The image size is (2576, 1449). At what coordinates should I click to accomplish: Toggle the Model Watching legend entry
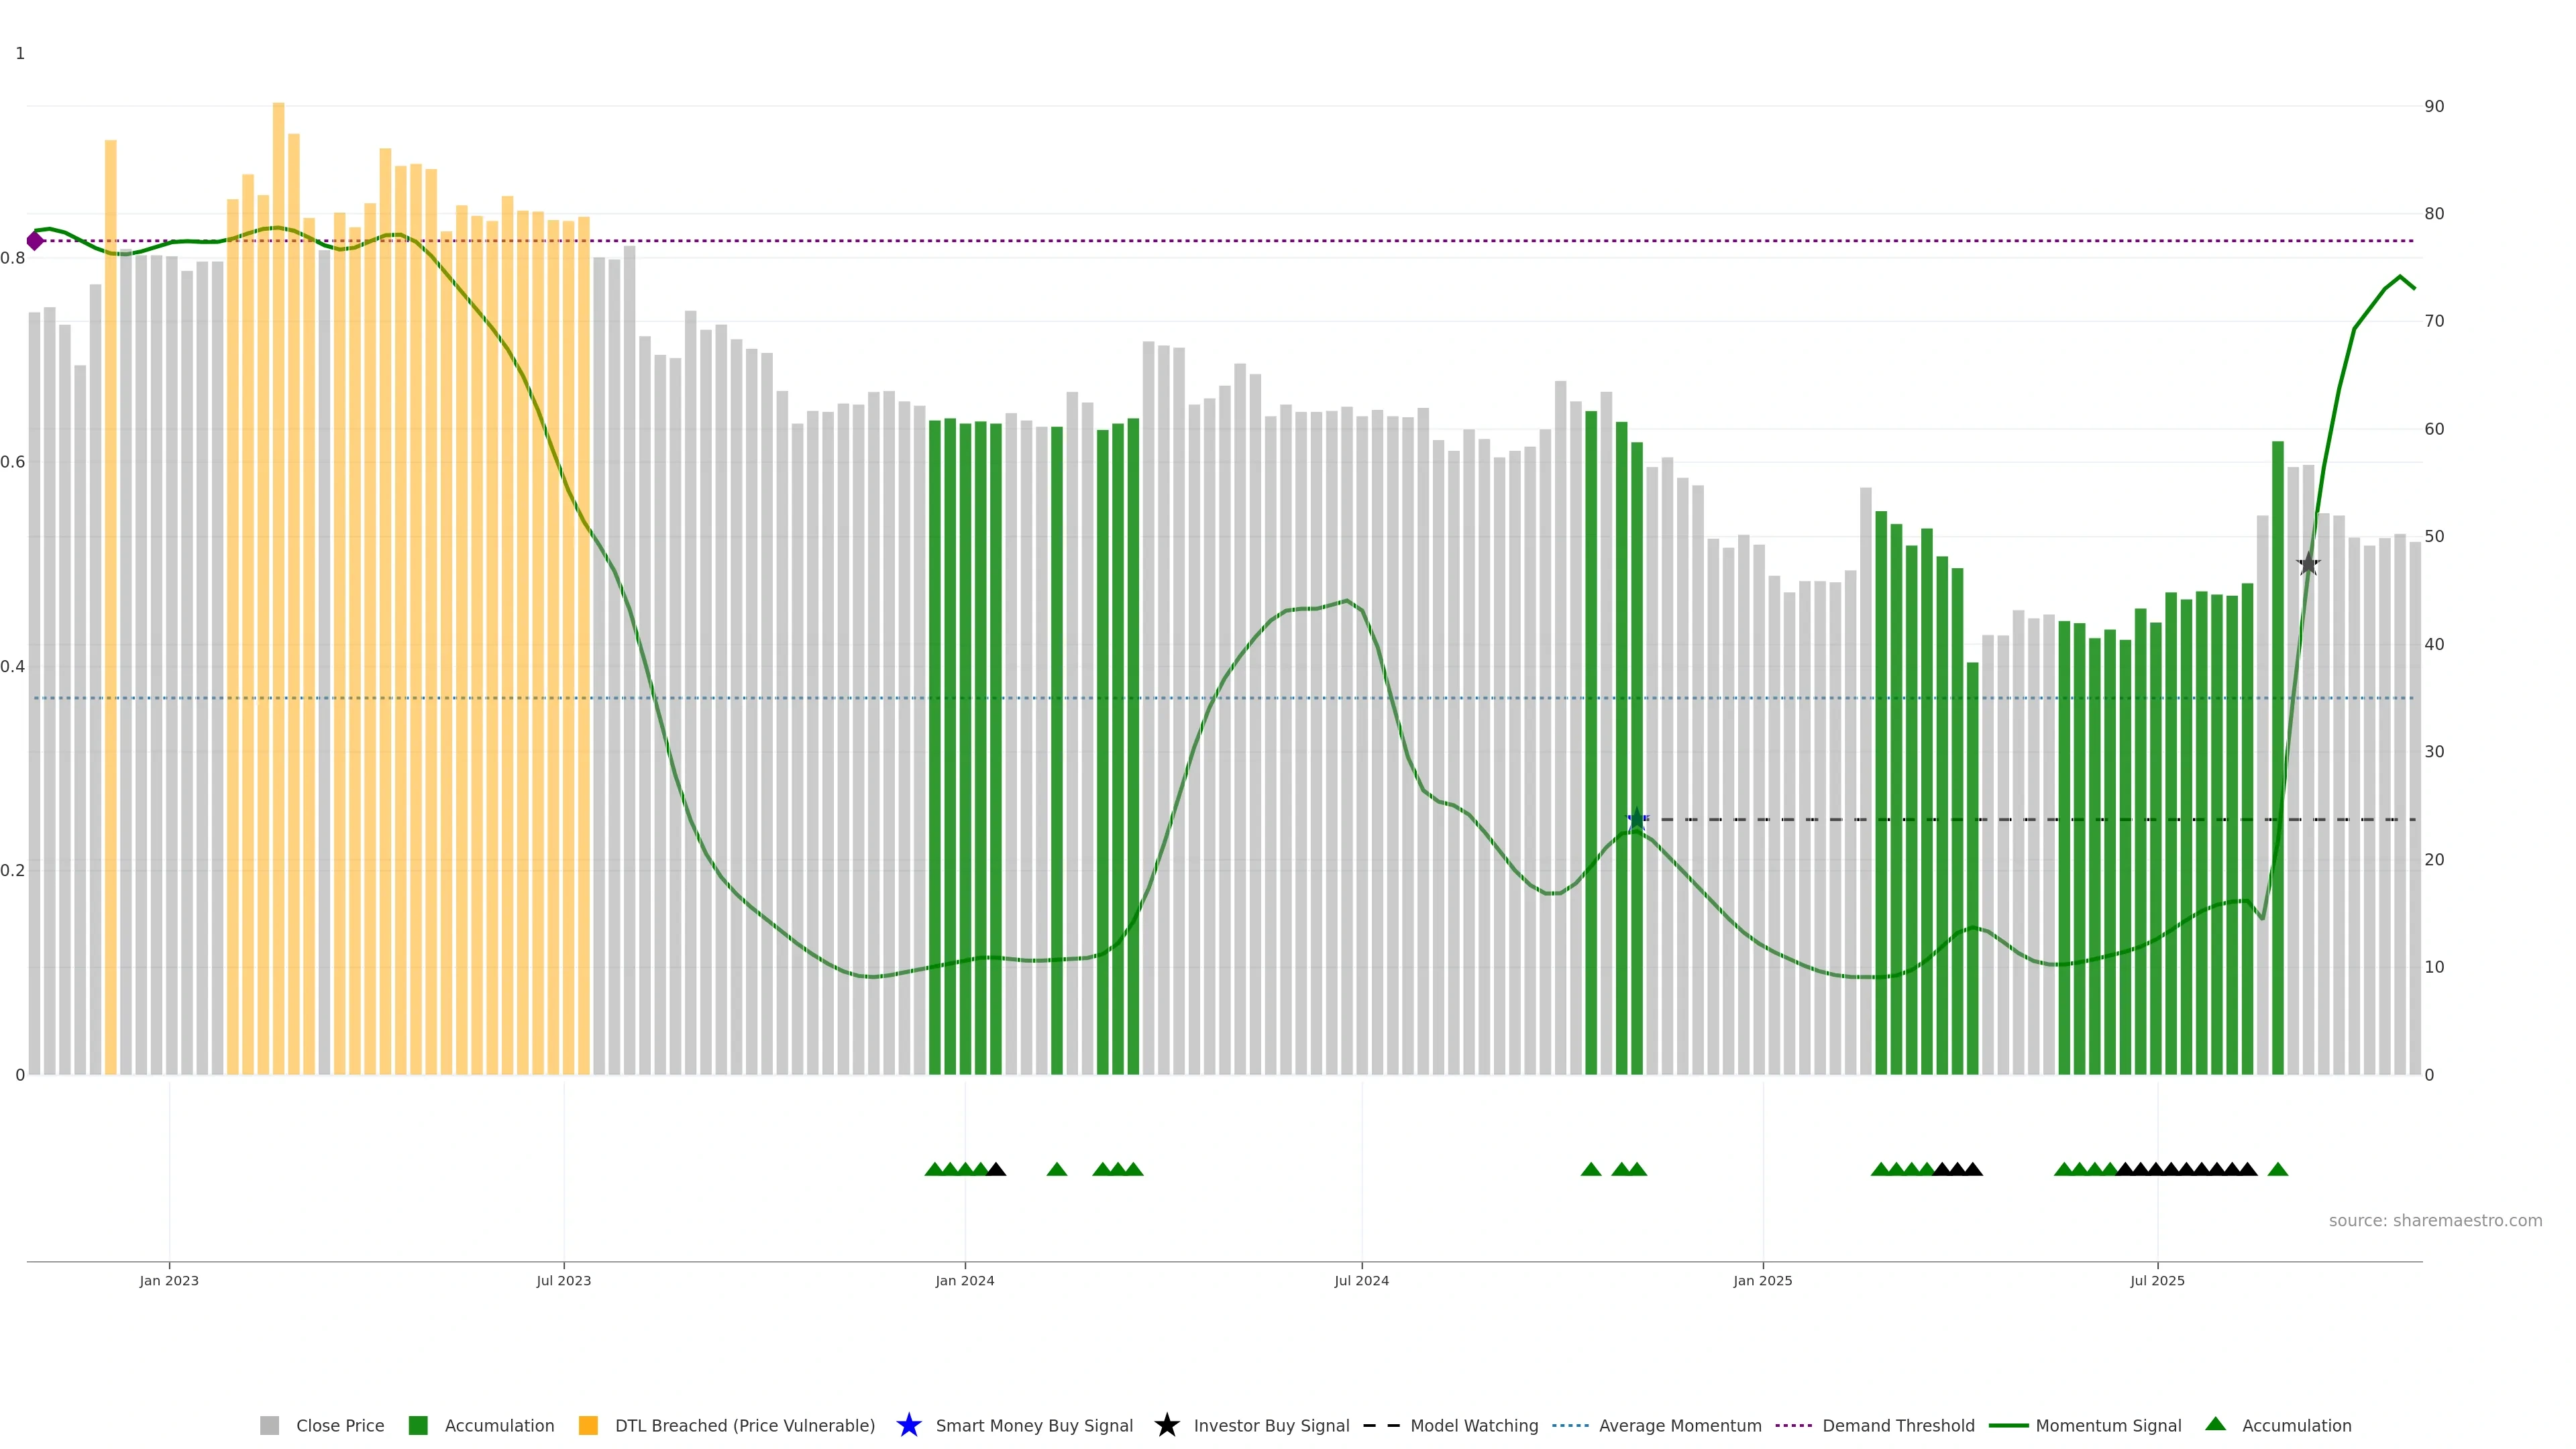(x=1474, y=1425)
